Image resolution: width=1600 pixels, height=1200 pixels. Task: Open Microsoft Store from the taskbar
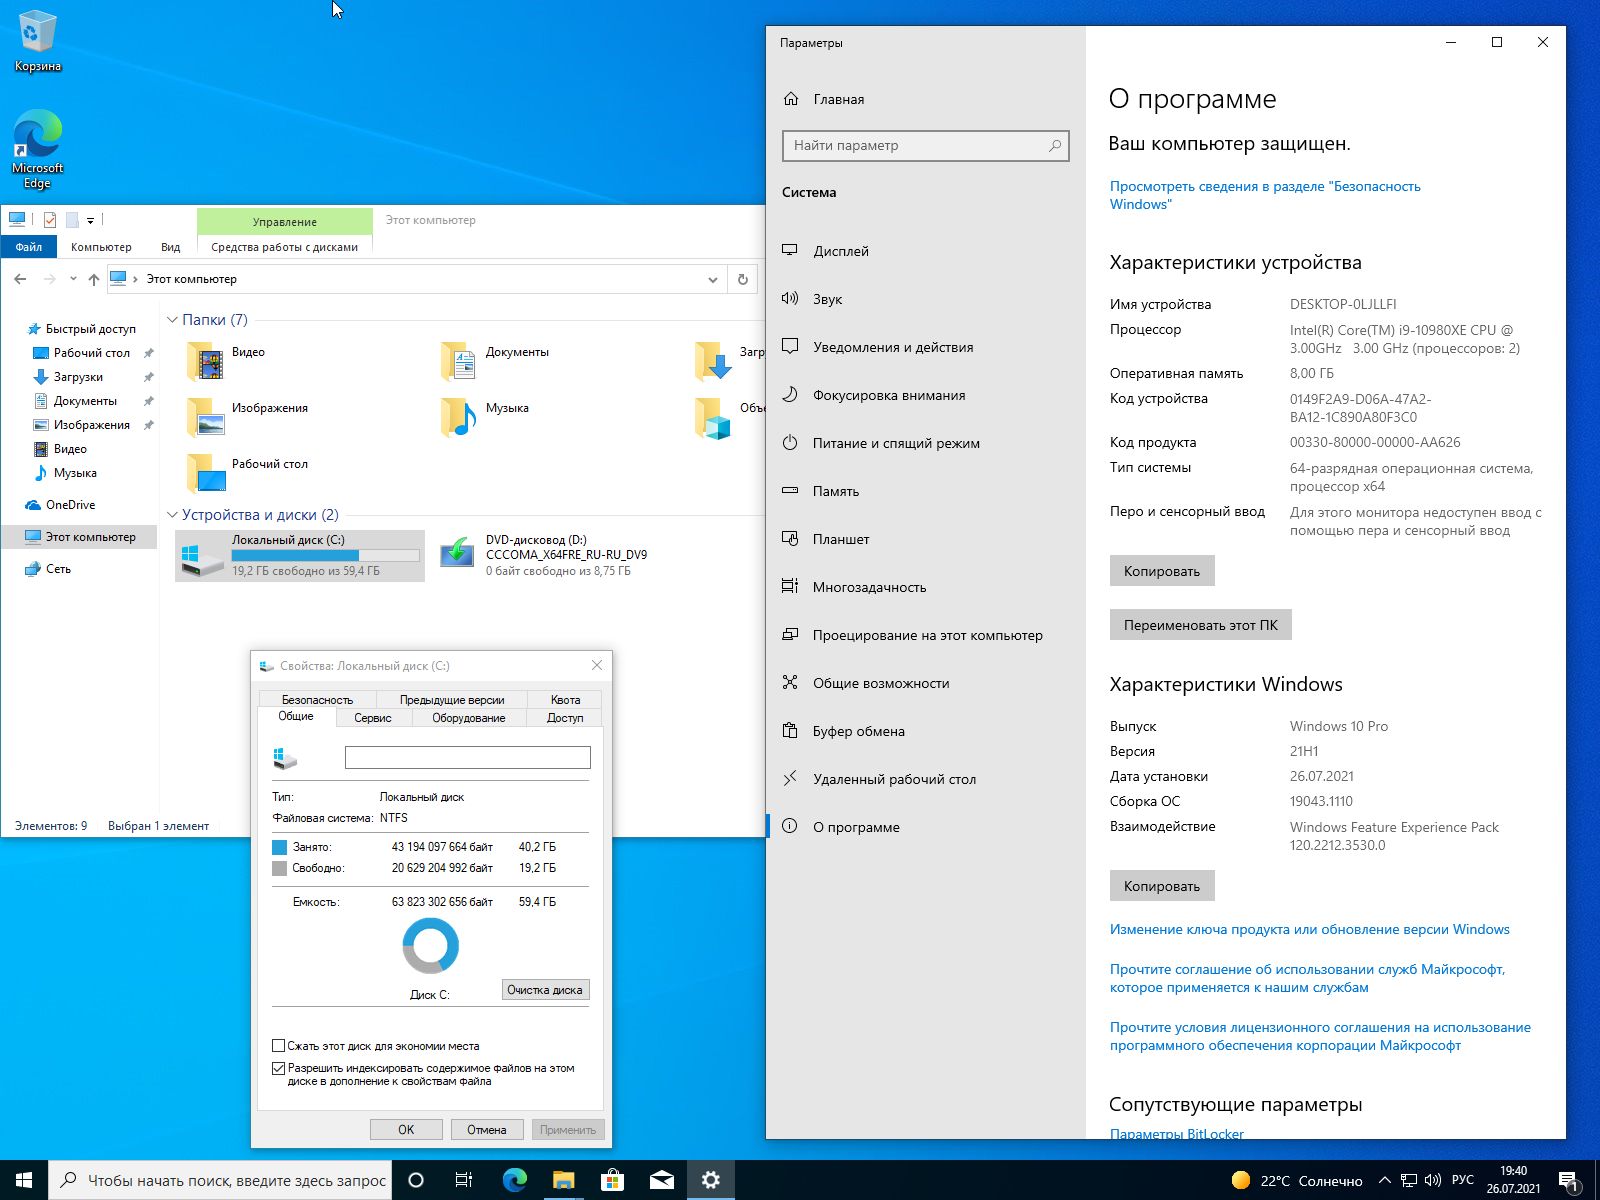pyautogui.click(x=612, y=1180)
